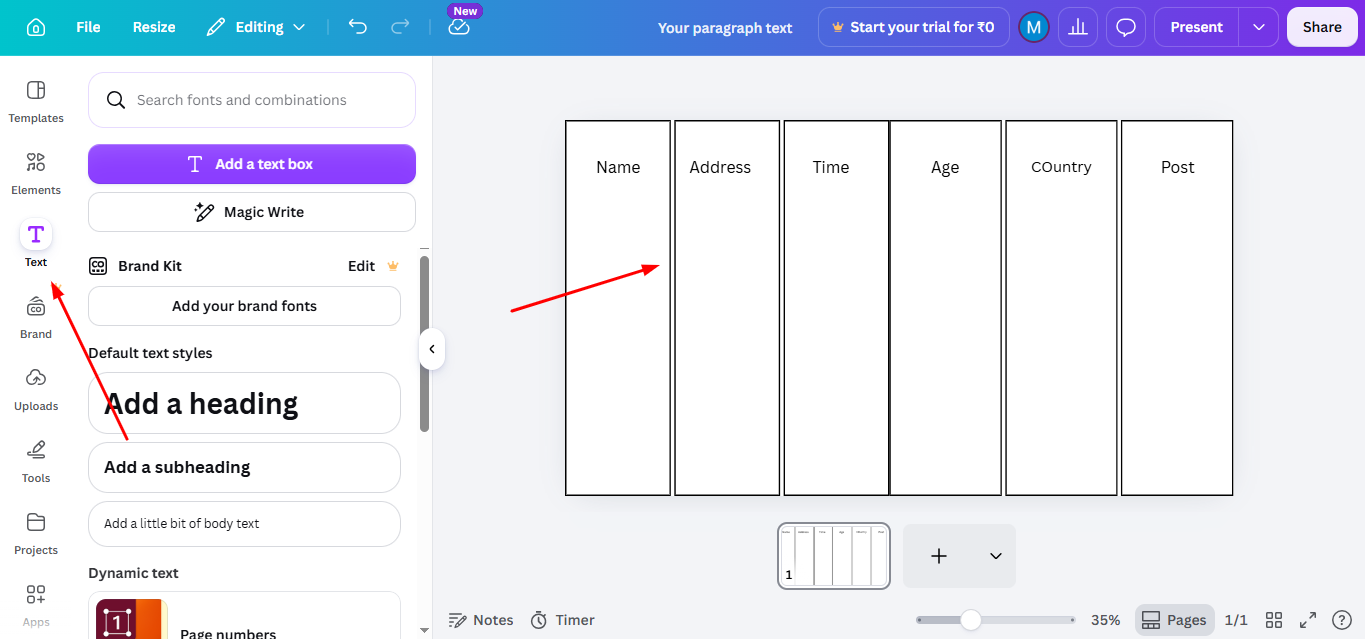Expand the add page options chevron

(x=996, y=556)
